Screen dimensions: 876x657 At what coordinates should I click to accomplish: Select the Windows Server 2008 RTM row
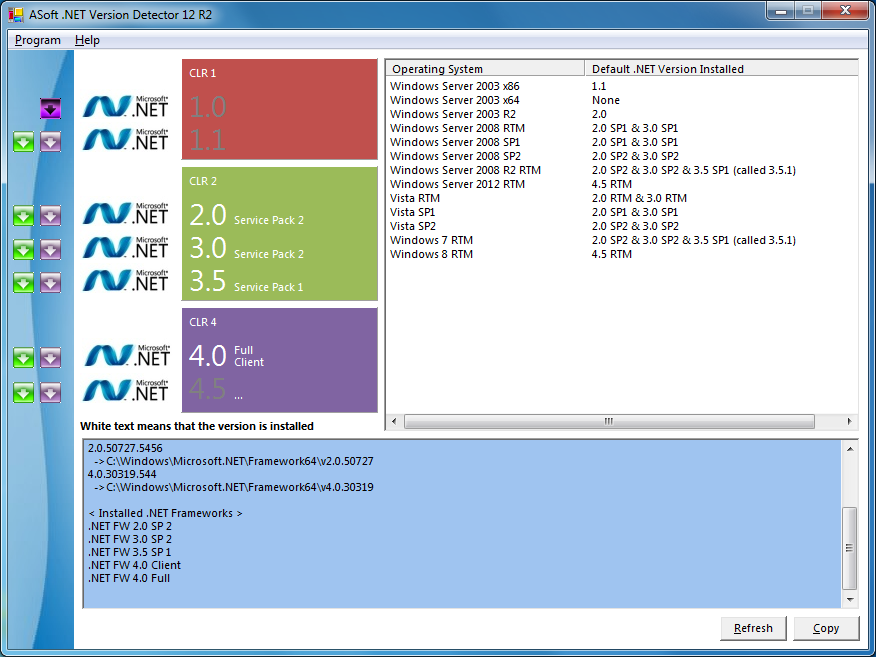tap(622, 128)
